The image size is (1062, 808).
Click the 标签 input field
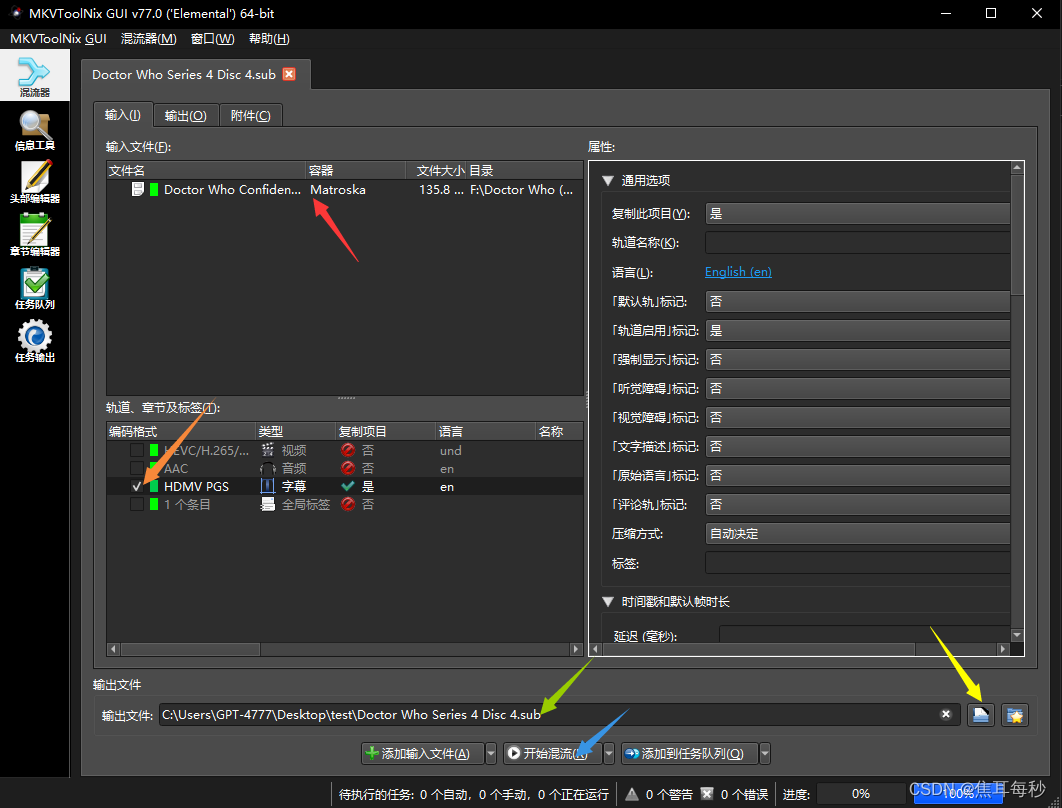tap(857, 563)
